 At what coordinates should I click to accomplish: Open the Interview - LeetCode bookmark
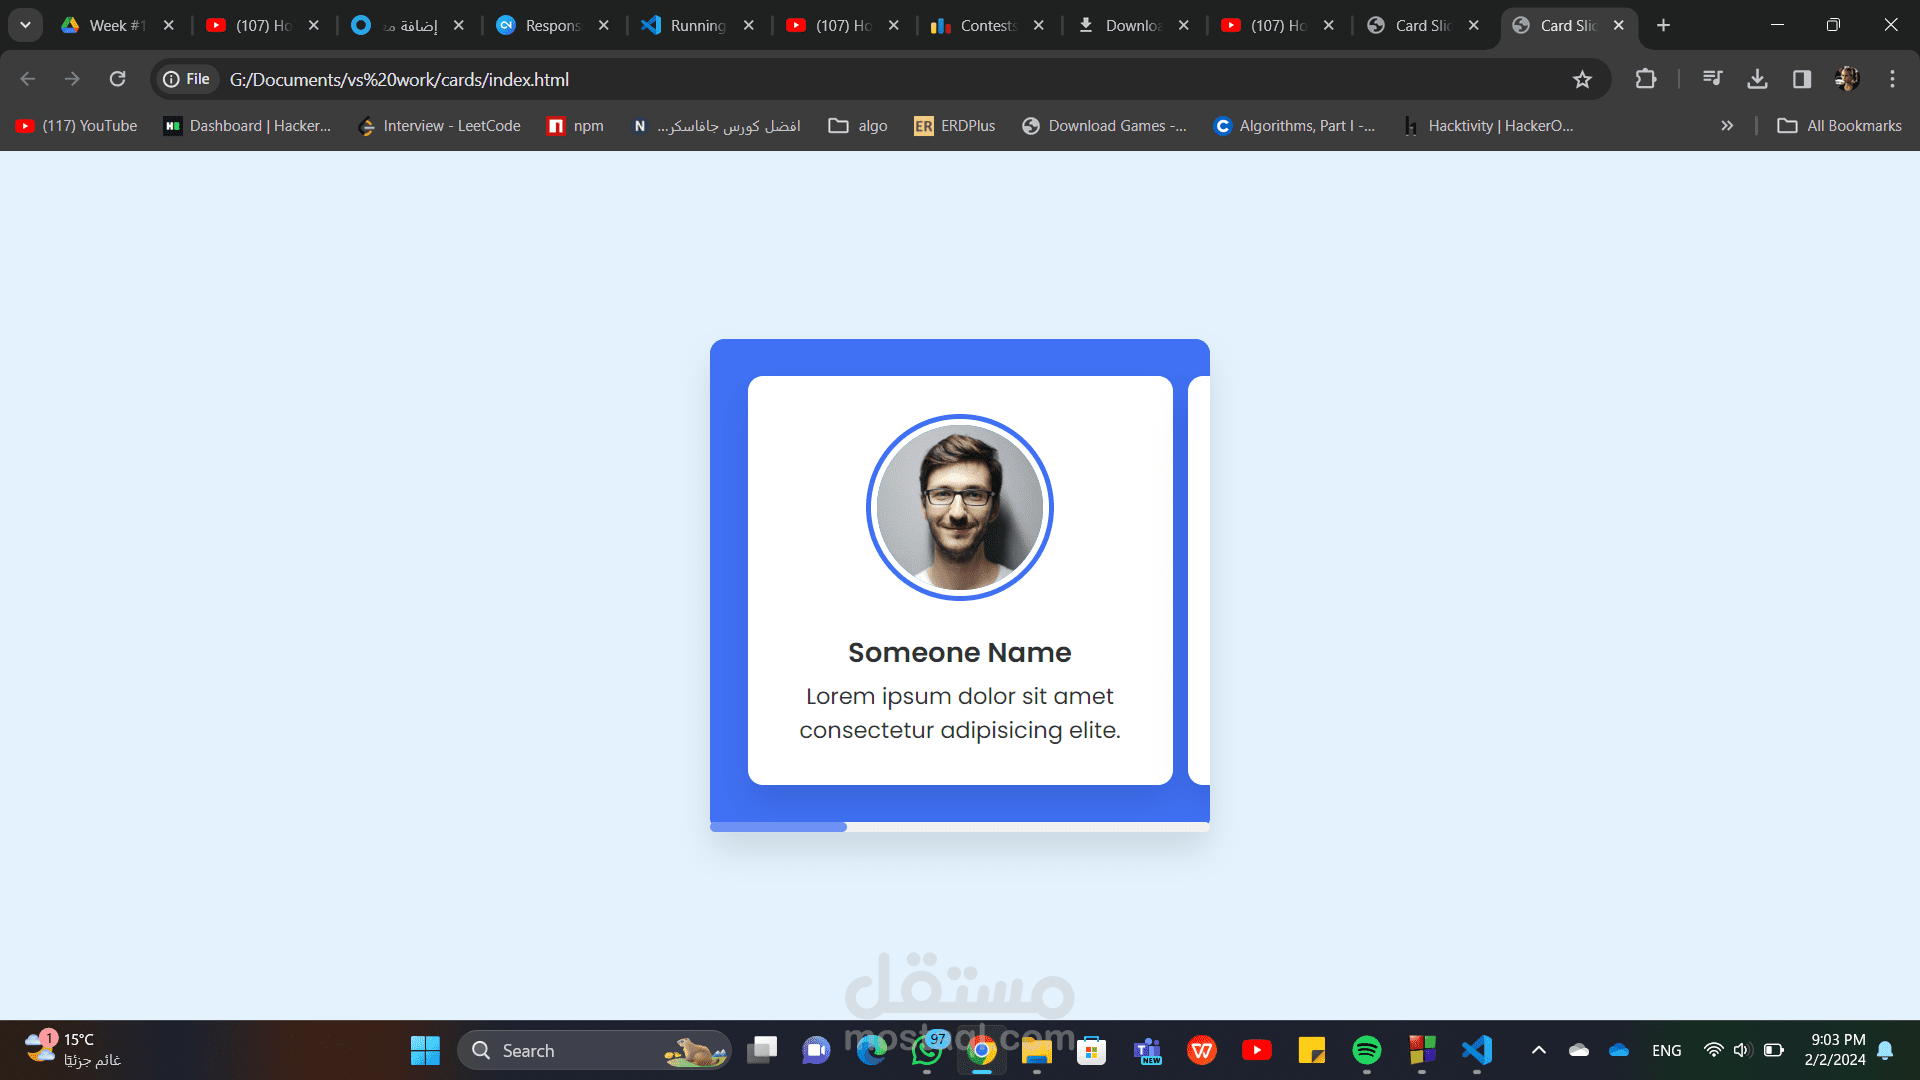click(x=439, y=126)
